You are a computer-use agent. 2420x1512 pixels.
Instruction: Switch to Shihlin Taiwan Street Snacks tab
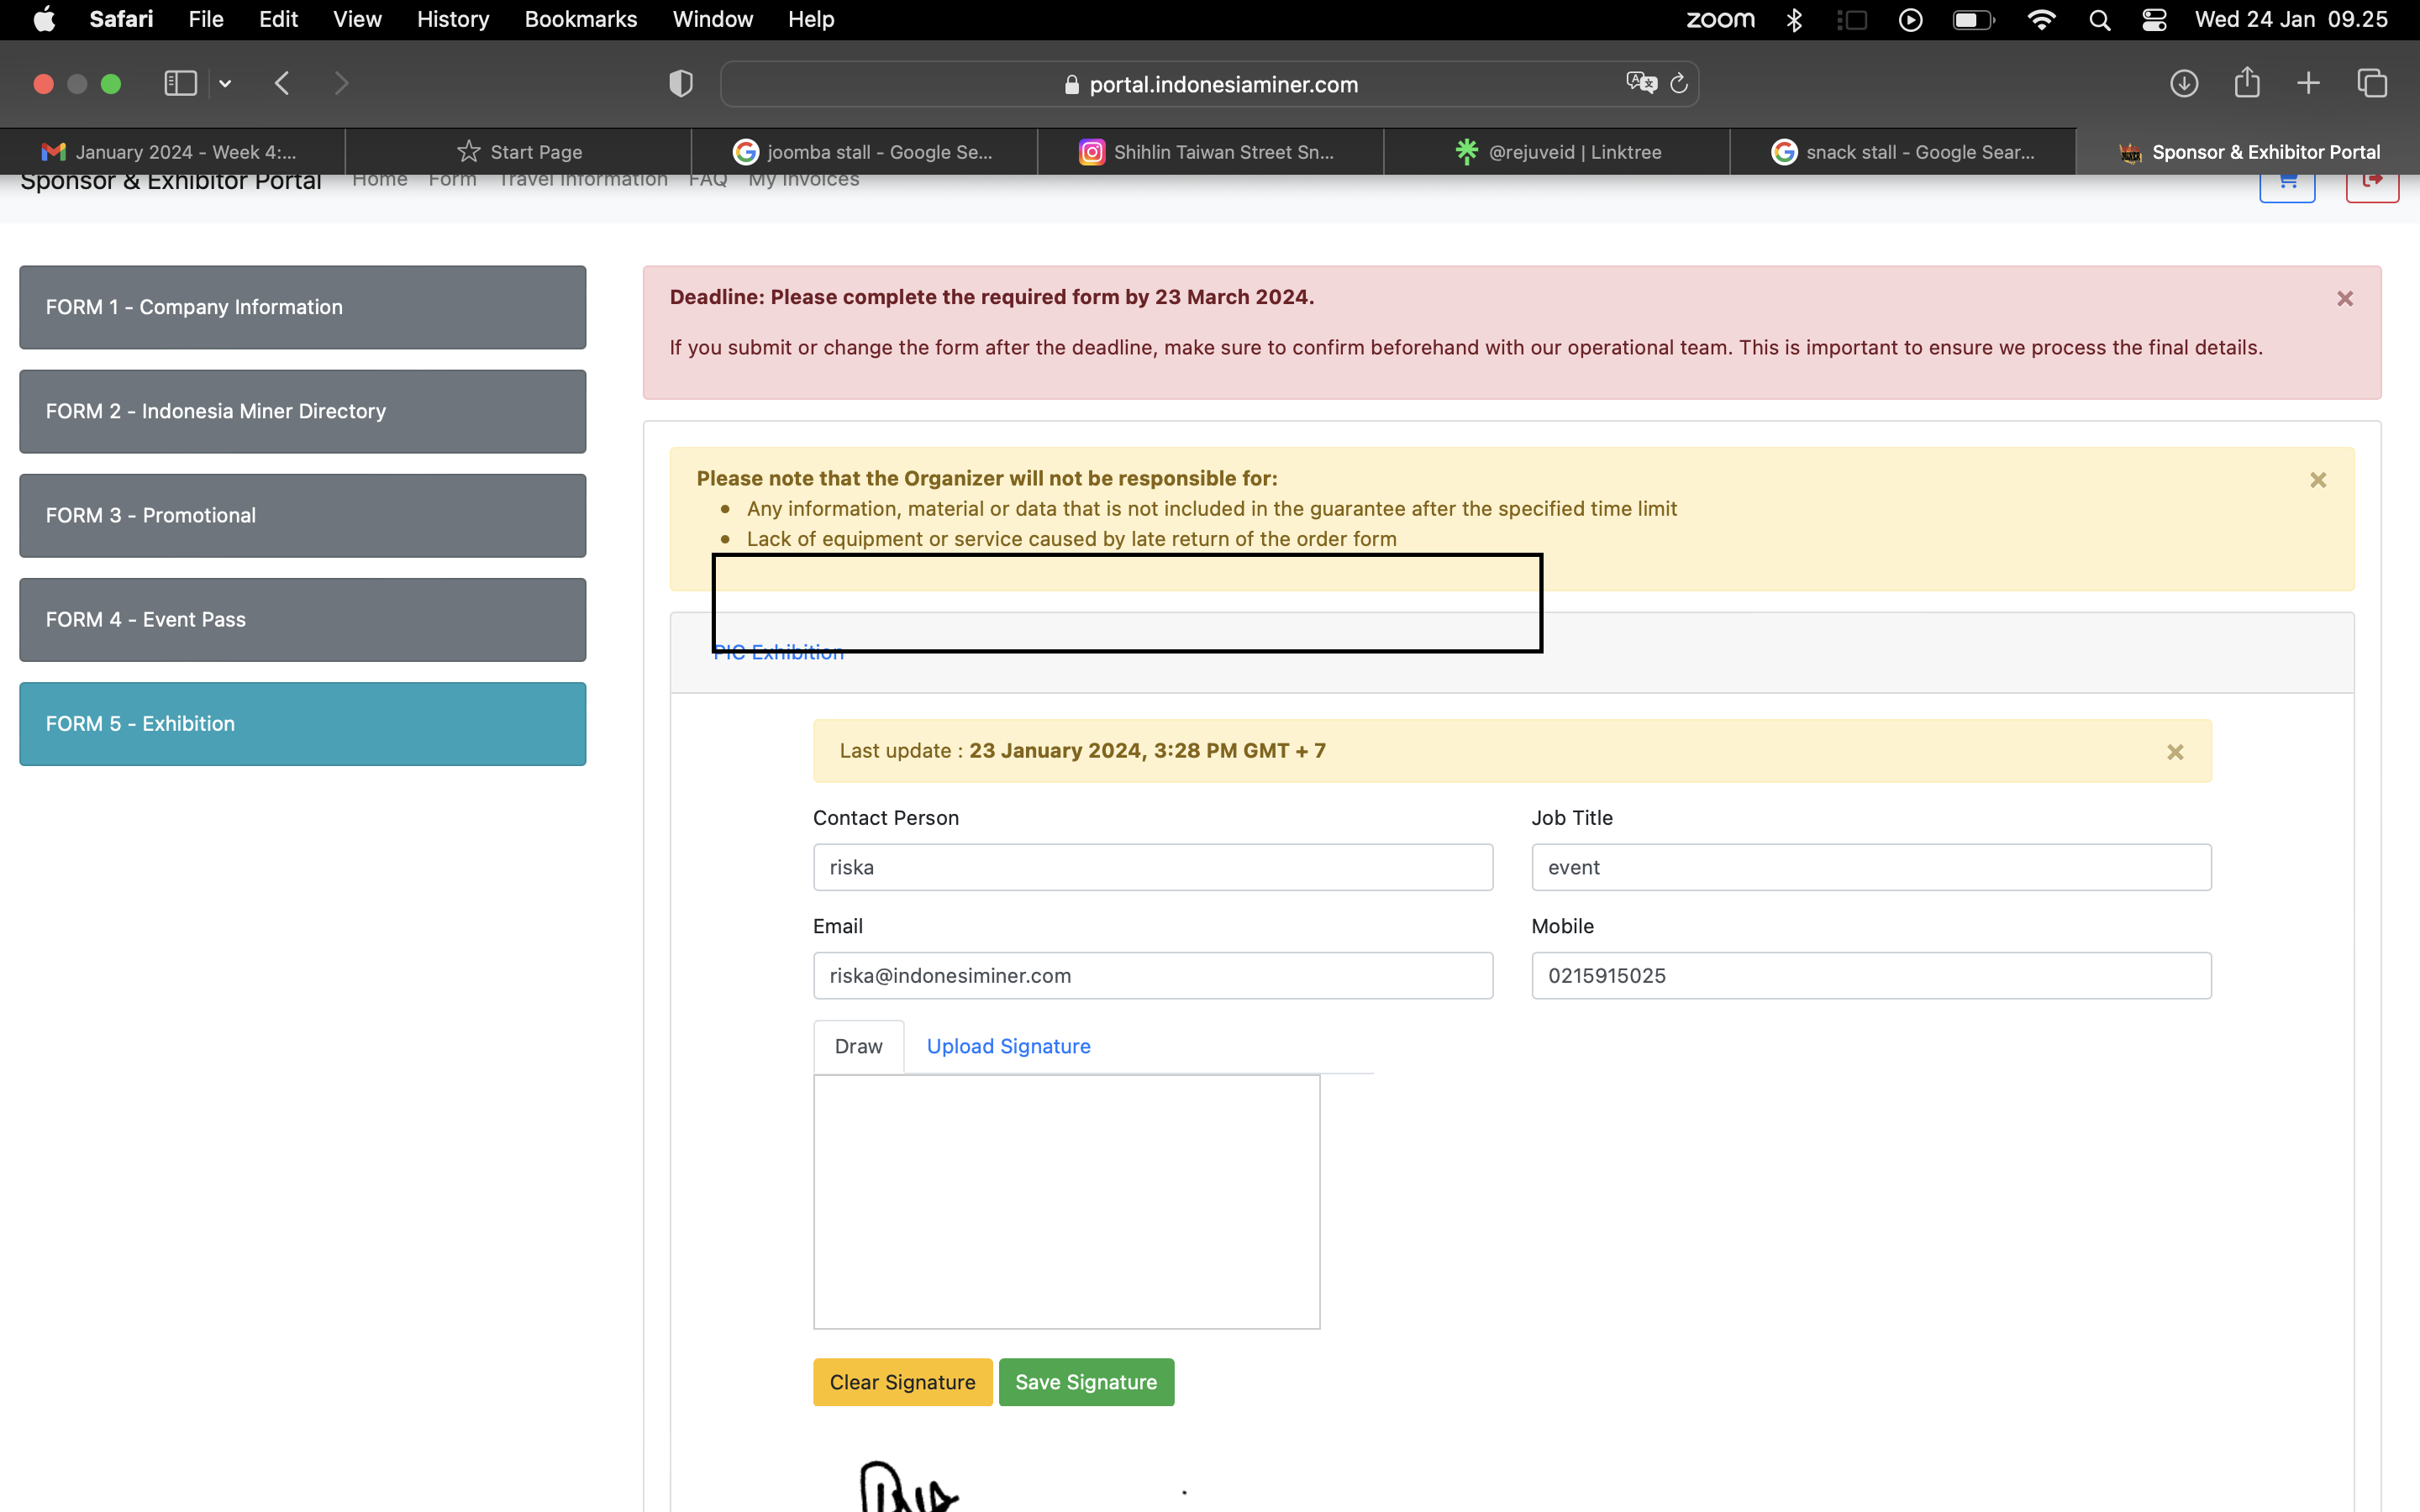(1211, 152)
